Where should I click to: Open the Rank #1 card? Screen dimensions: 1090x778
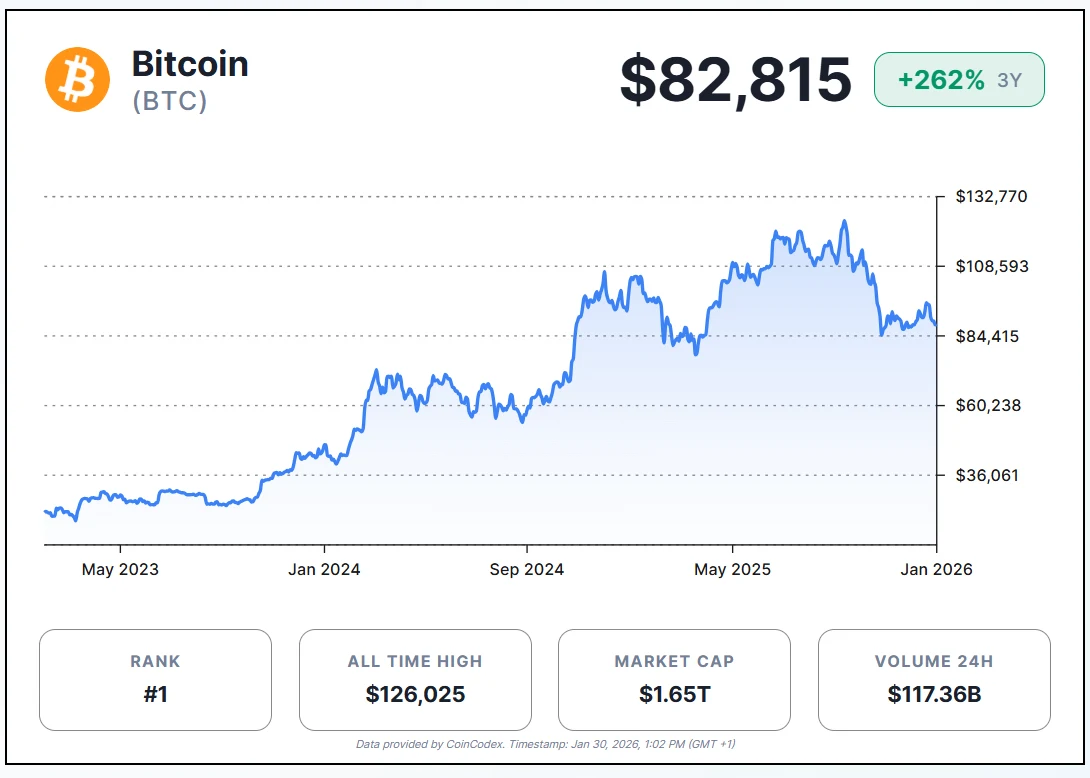point(155,680)
